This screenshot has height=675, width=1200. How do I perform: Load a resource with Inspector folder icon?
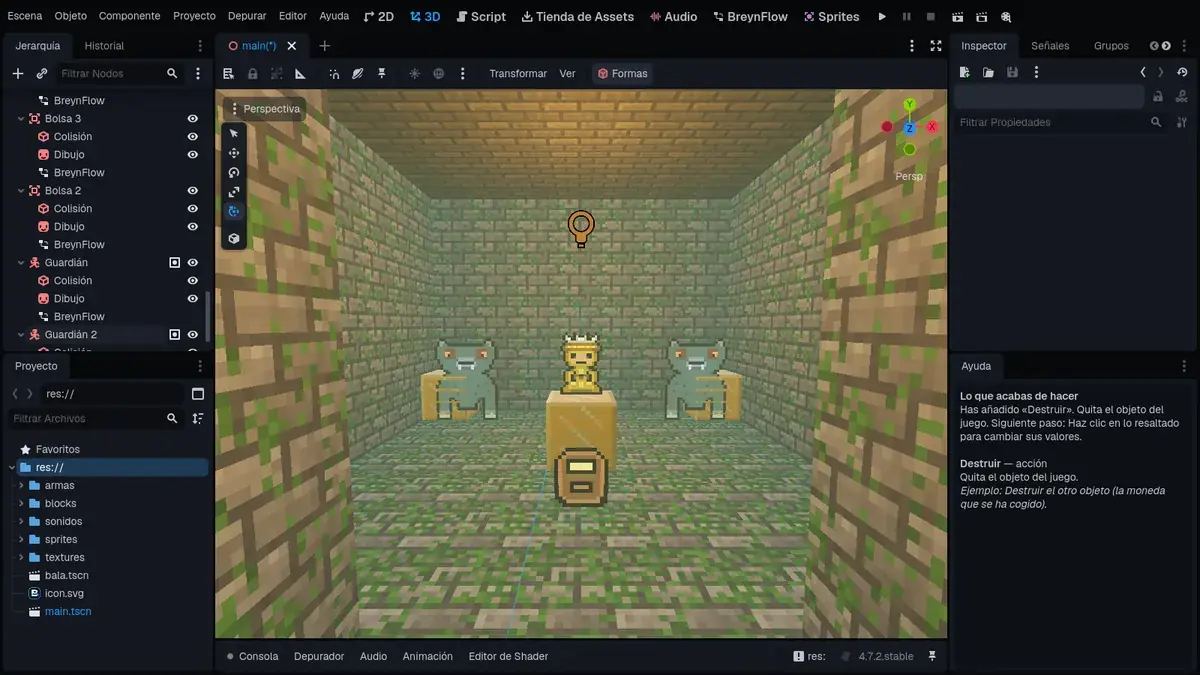click(x=988, y=72)
